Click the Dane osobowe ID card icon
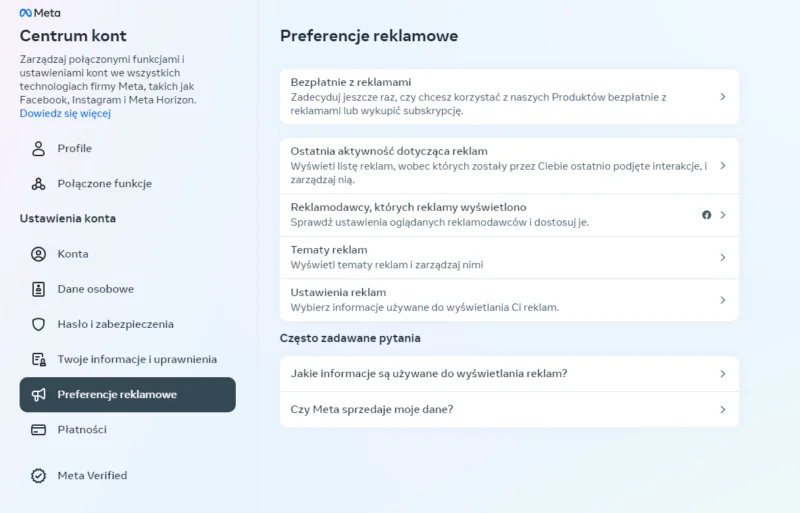800x513 pixels. (39, 289)
